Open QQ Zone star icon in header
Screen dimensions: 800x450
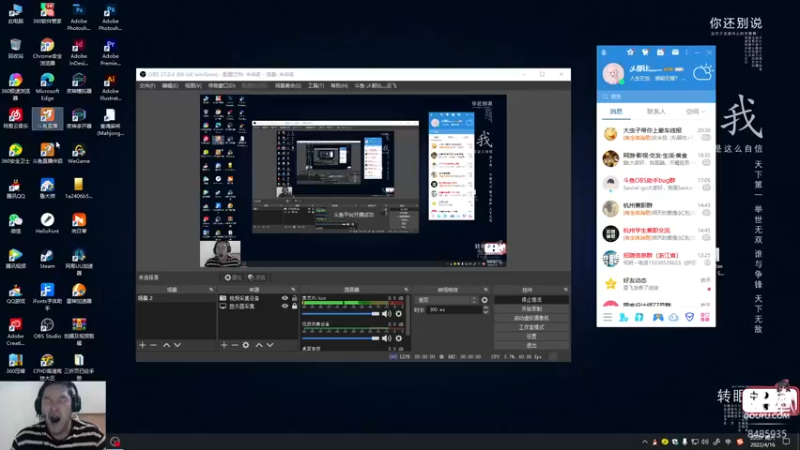[x=630, y=52]
